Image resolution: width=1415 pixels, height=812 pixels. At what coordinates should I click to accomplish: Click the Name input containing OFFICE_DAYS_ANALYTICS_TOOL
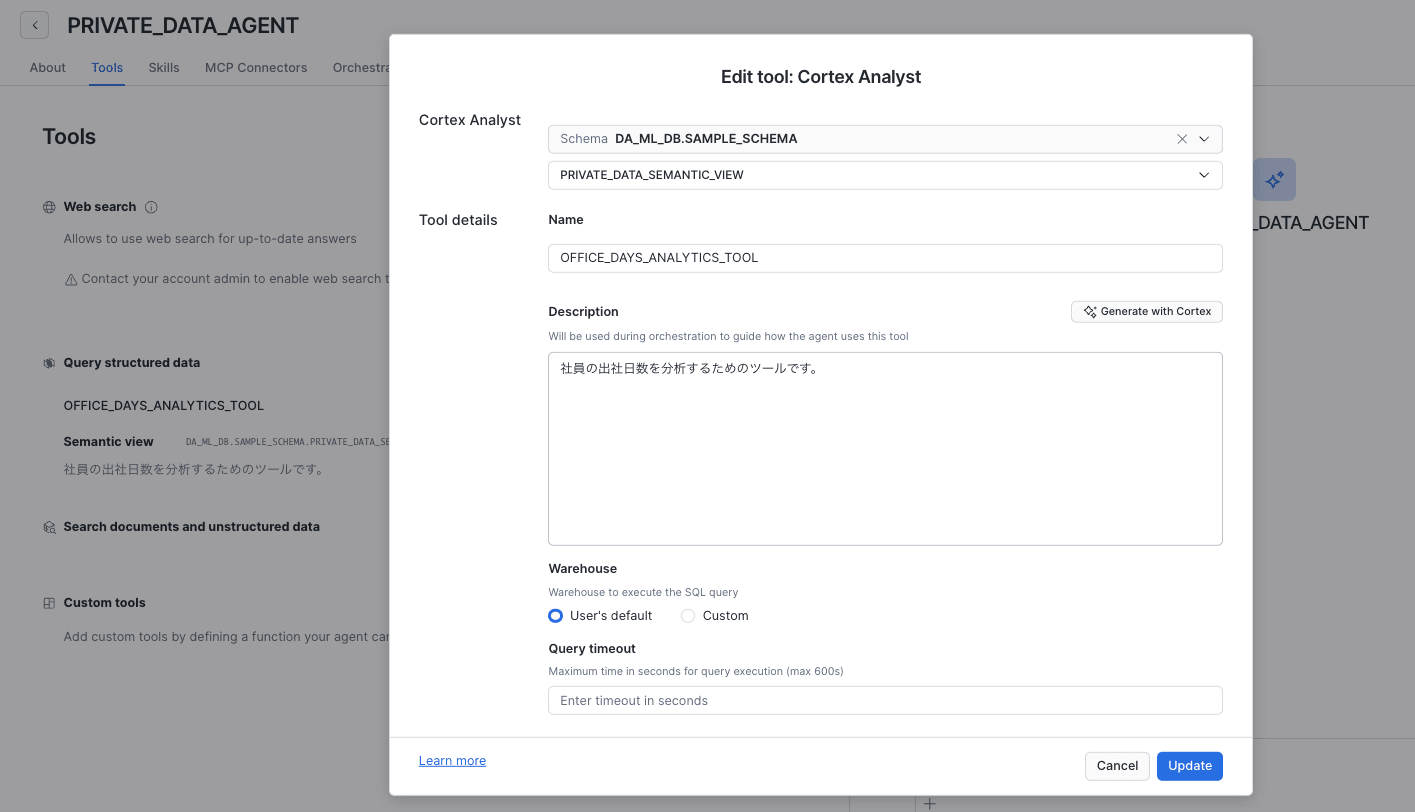coord(885,258)
